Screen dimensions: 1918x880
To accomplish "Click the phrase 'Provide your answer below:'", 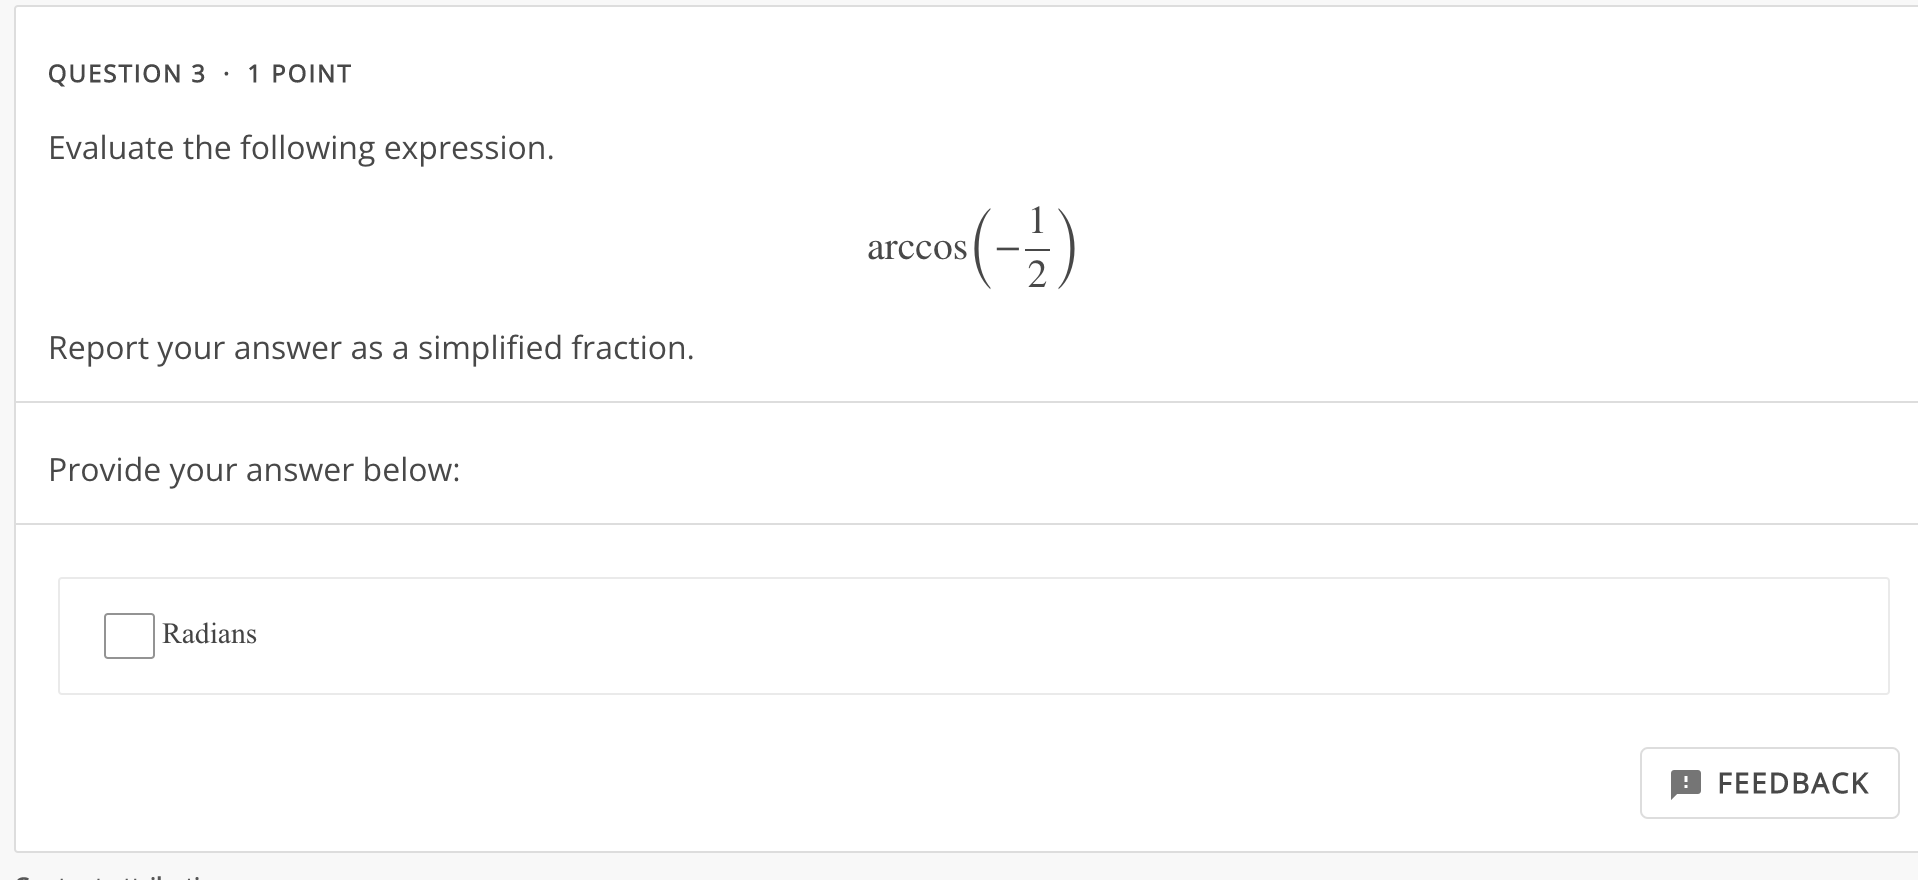I will coord(254,469).
